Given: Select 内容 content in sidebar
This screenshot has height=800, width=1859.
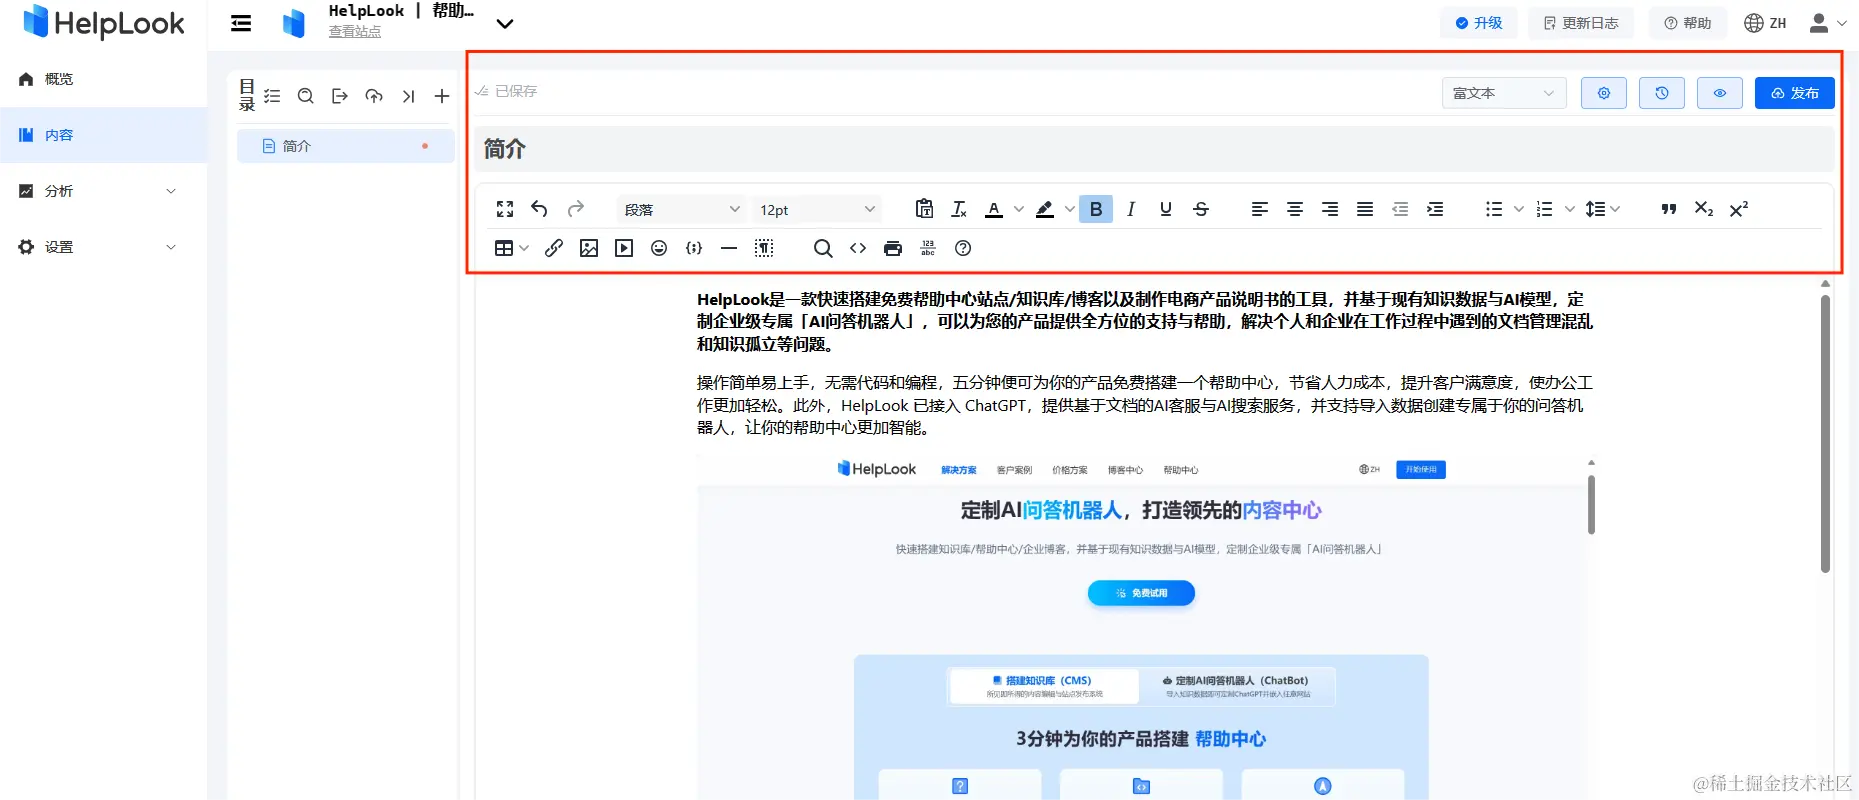Looking at the screenshot, I should [103, 135].
